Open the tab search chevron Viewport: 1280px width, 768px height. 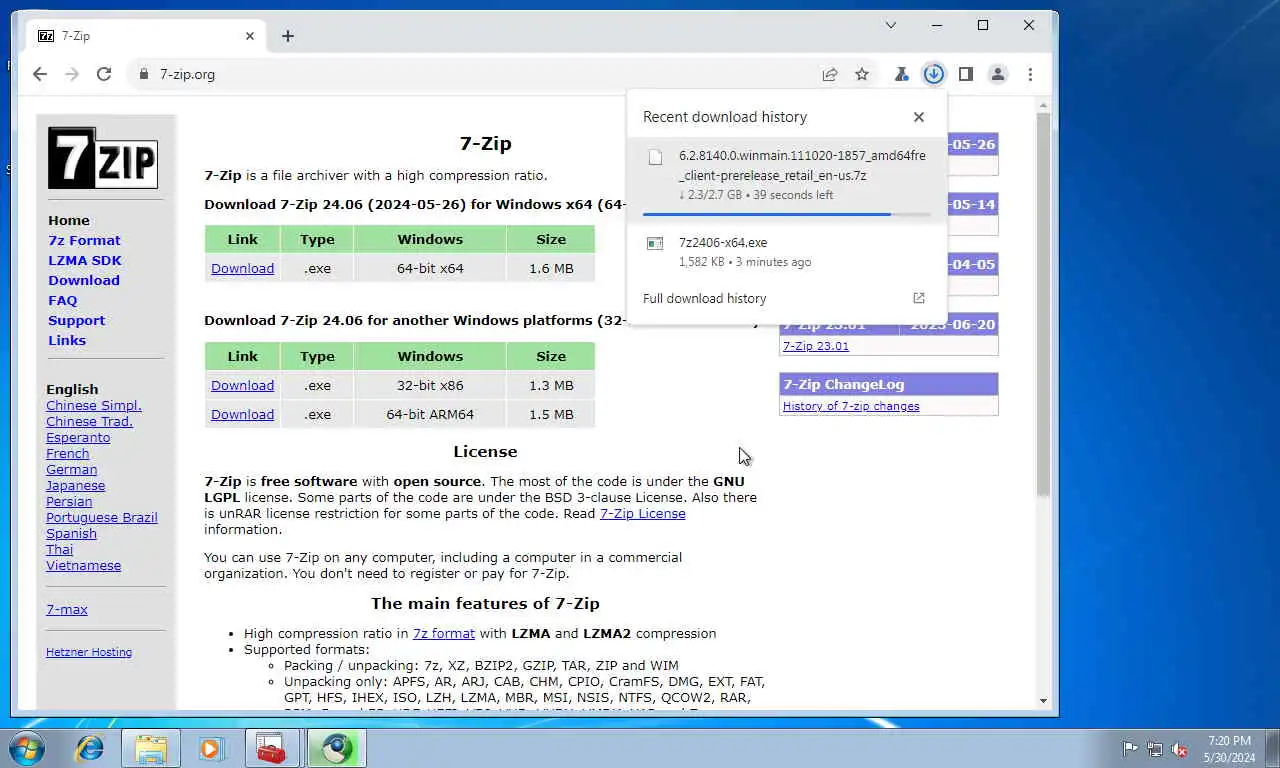point(891,25)
